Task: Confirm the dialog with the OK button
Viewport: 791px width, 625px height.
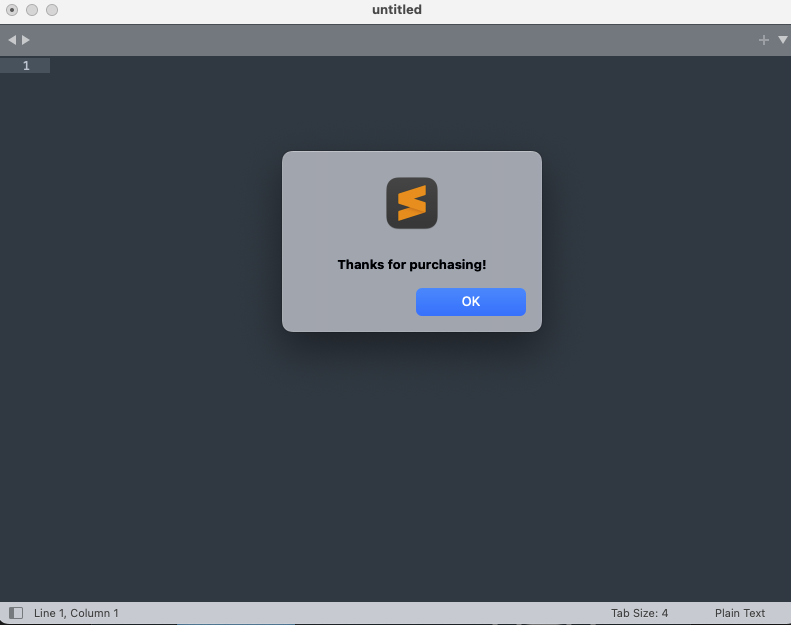Action: pos(471,302)
